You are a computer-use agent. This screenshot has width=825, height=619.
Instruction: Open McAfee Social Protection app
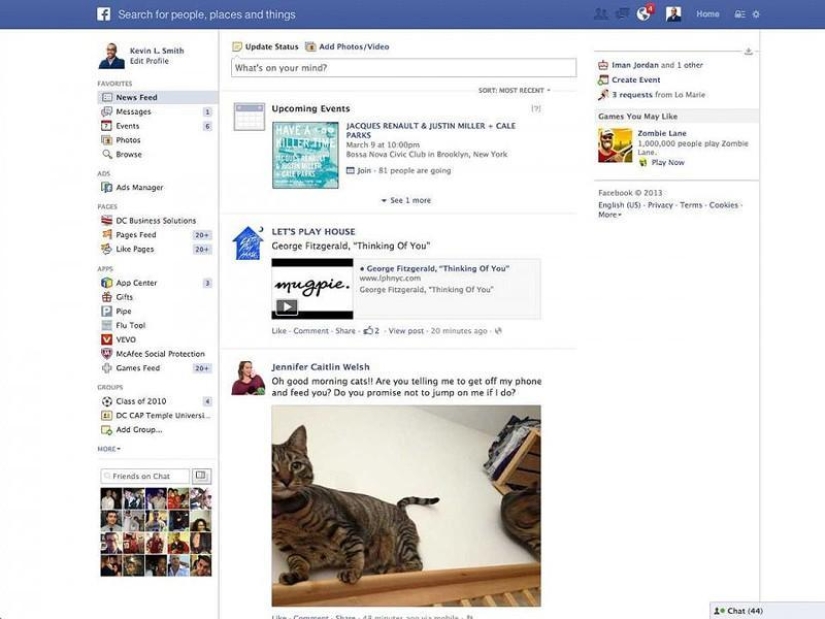pos(159,354)
